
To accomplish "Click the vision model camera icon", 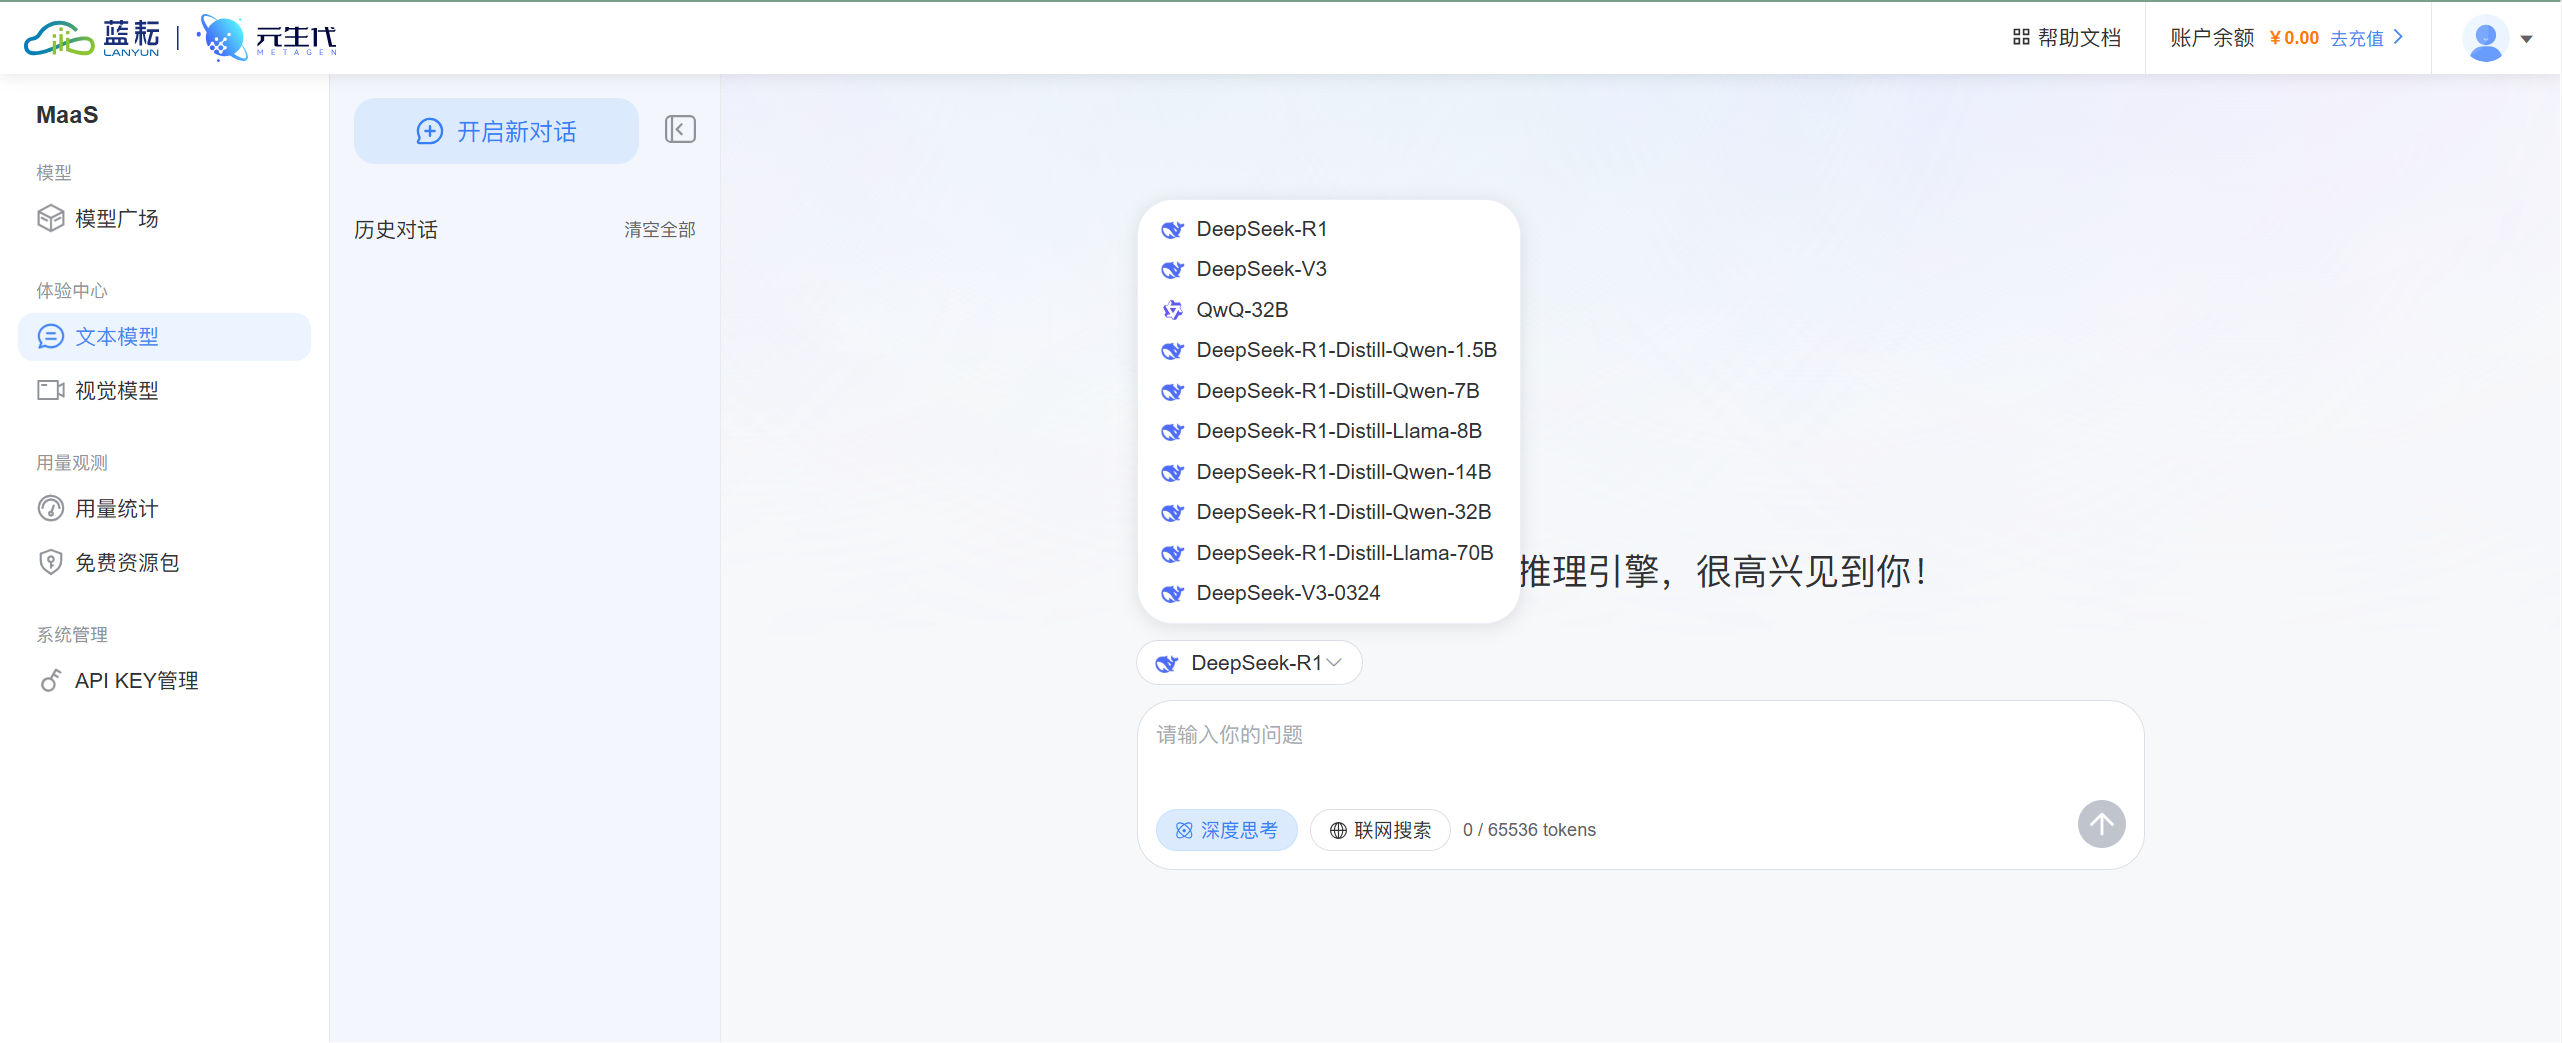I will [50, 390].
